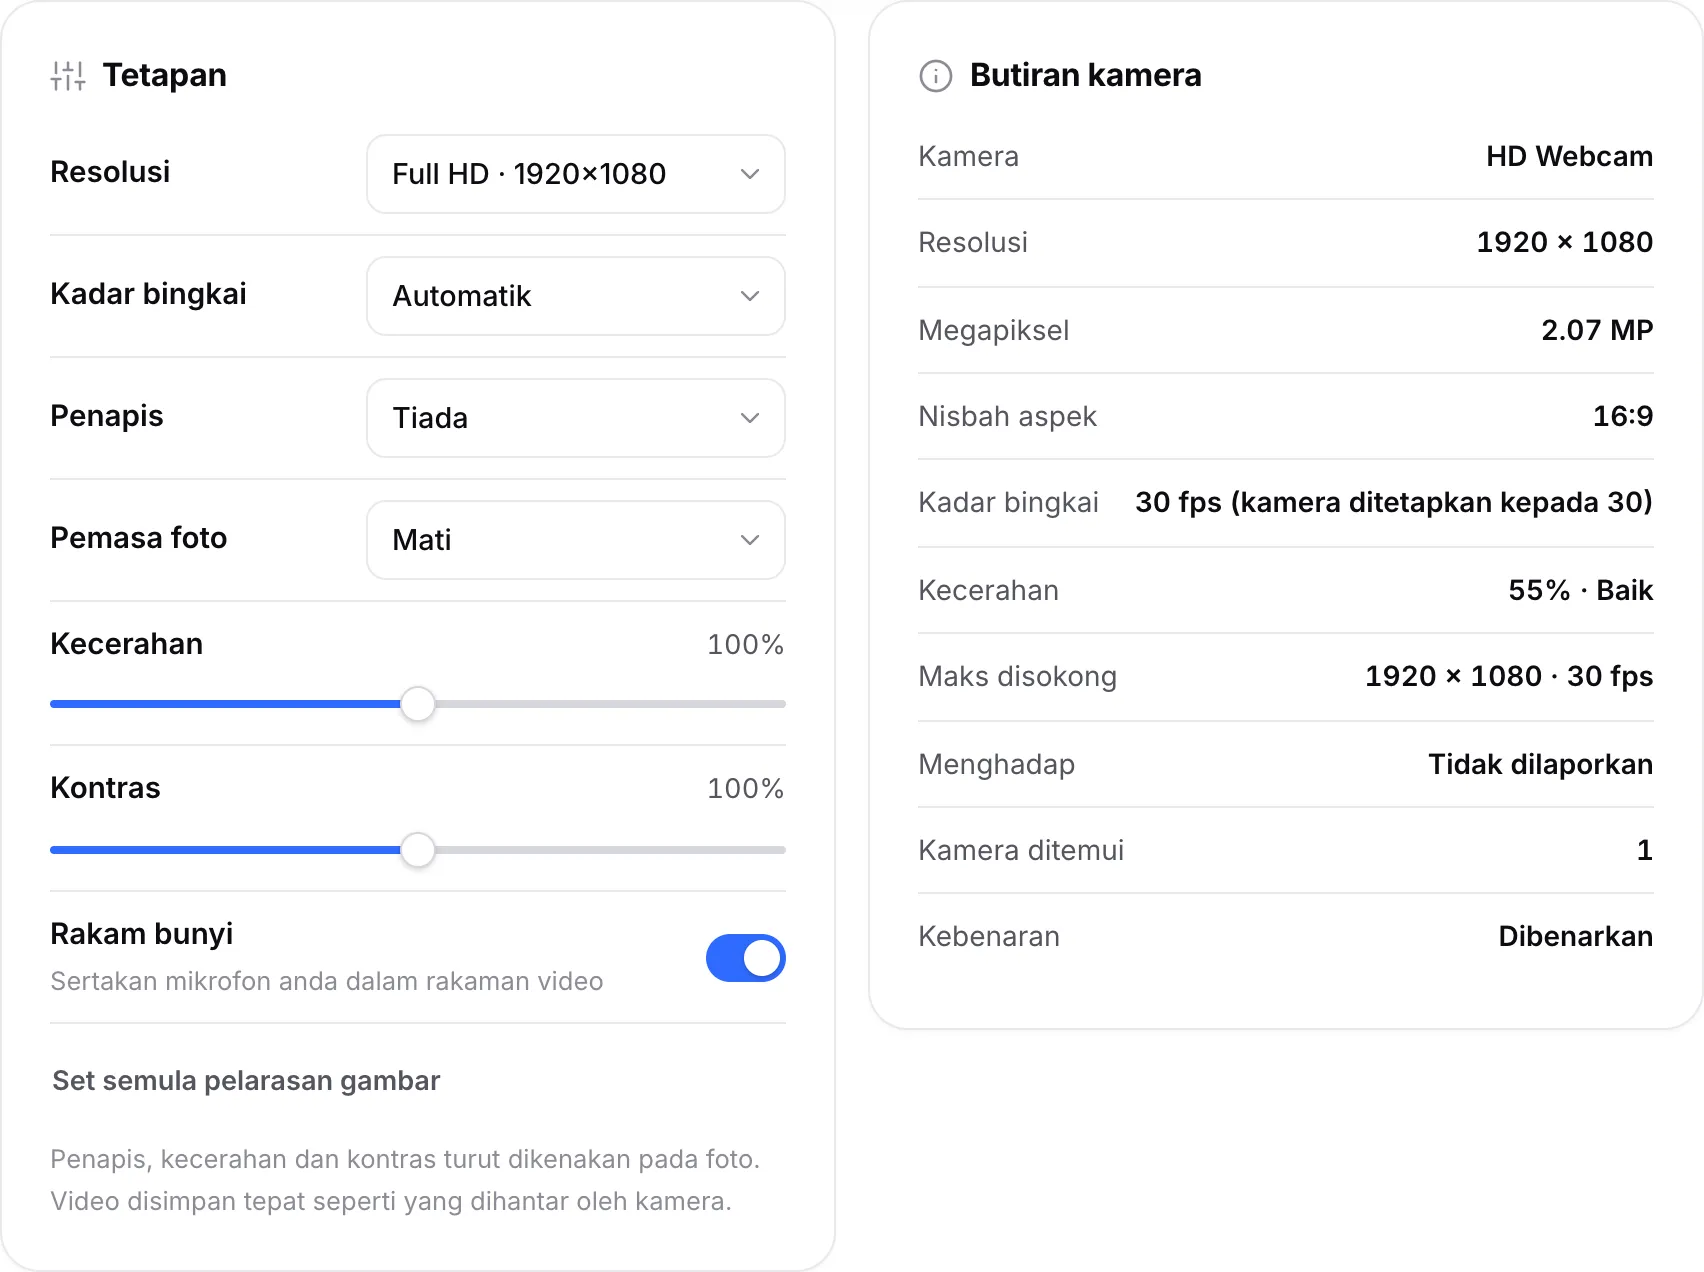Click the Dibenarkan permission value
Image resolution: width=1704 pixels, height=1272 pixels.
click(1575, 936)
